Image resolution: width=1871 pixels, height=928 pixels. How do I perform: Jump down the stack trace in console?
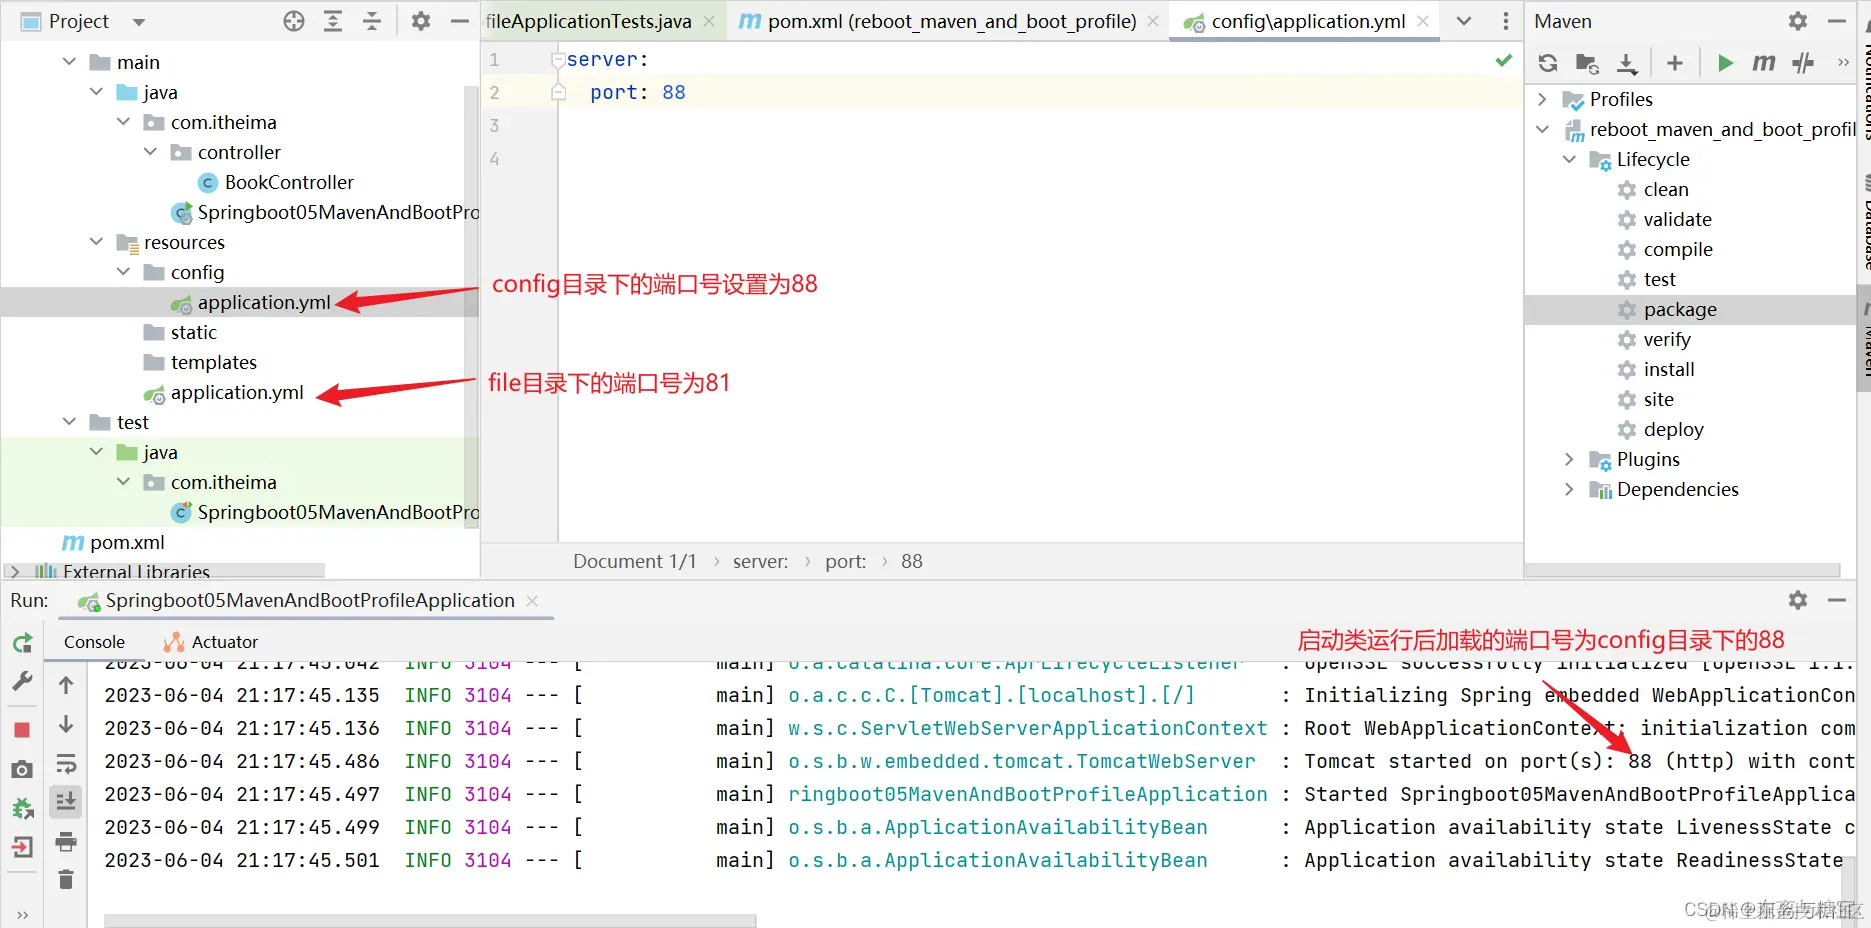point(66,723)
